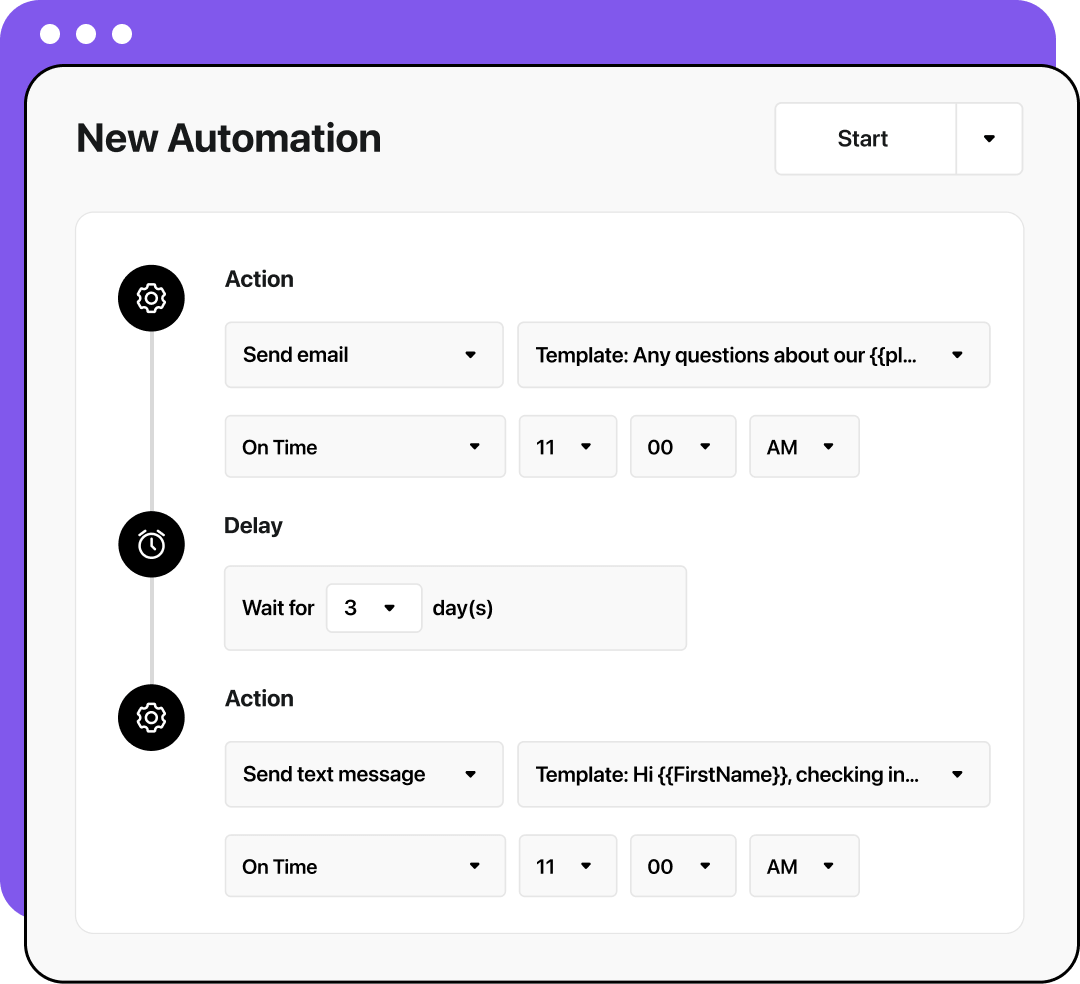Open the hour dropdown showing 11 for the email
The image size is (1080, 984).
(x=567, y=446)
